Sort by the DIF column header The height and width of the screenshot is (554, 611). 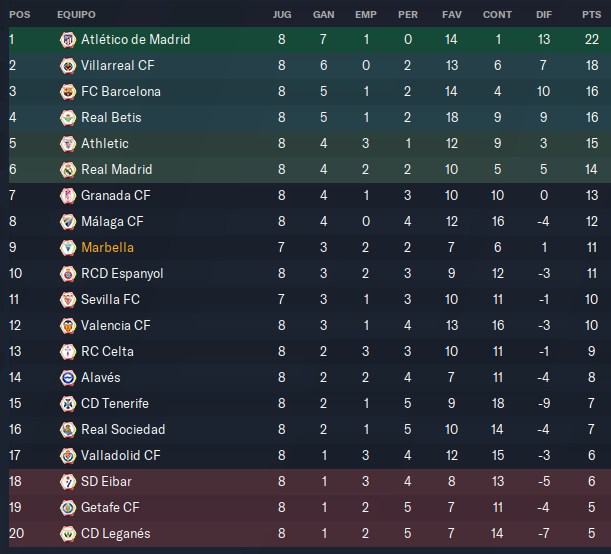tap(544, 15)
